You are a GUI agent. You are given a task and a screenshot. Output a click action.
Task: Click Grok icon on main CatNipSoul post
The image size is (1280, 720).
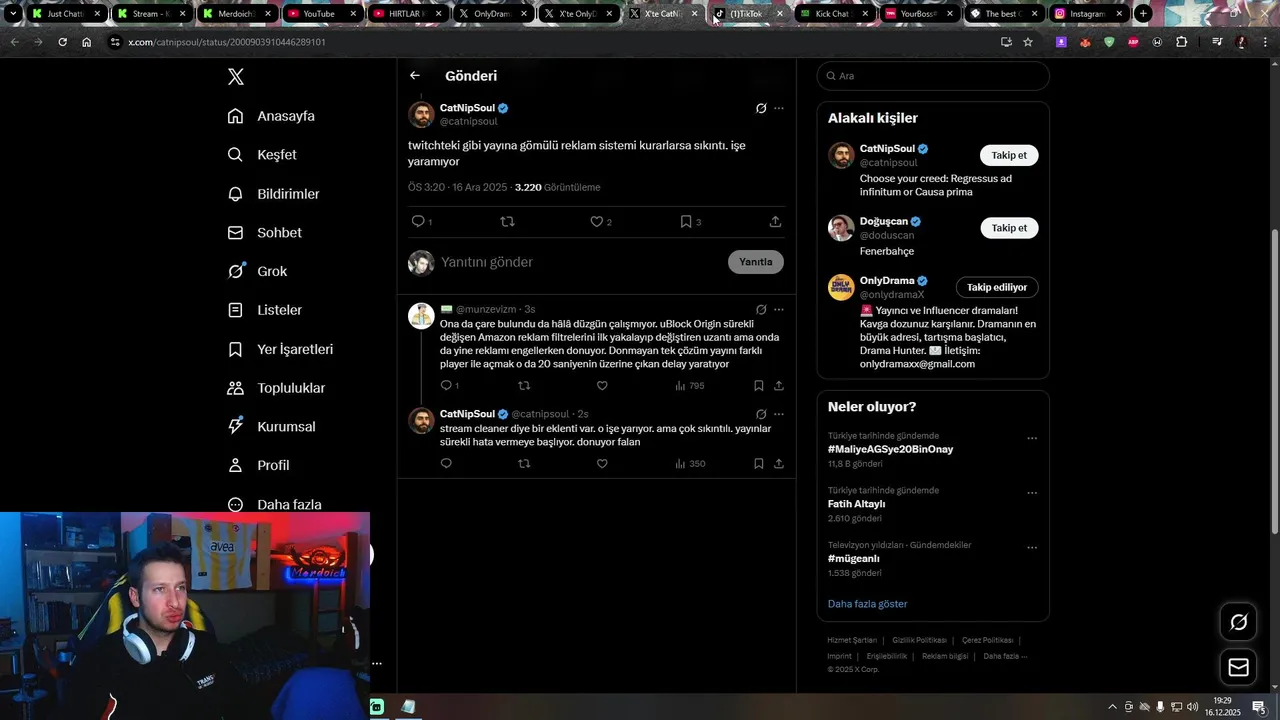coord(761,108)
